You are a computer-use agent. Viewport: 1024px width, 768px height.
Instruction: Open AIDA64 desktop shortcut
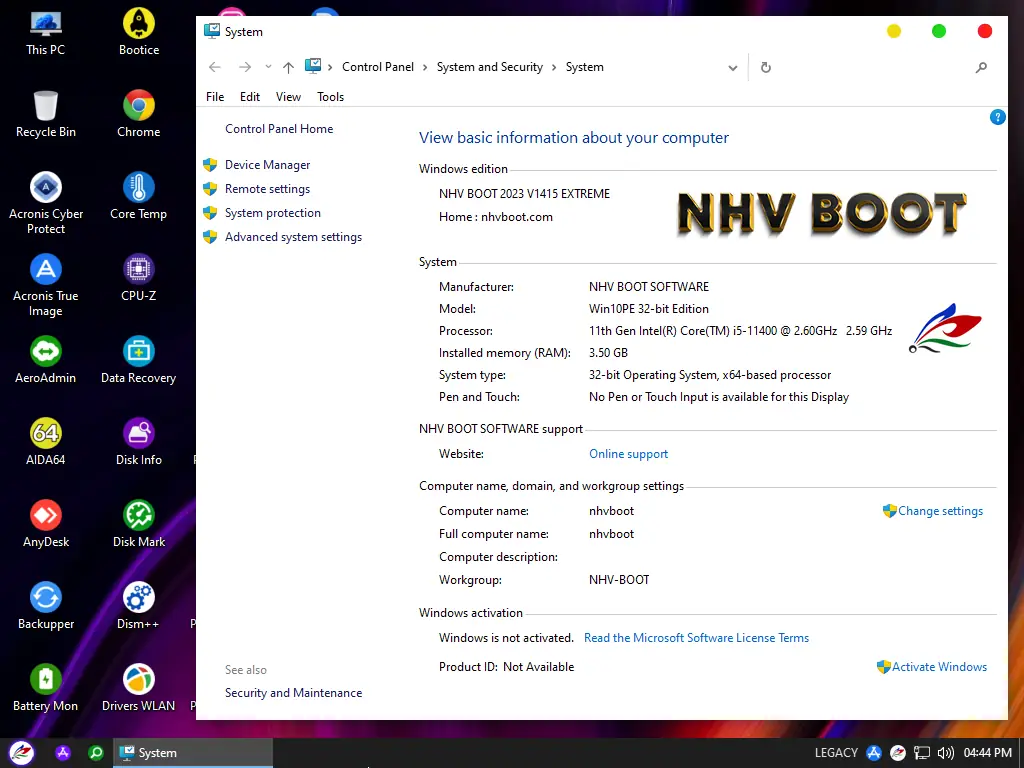coord(46,442)
